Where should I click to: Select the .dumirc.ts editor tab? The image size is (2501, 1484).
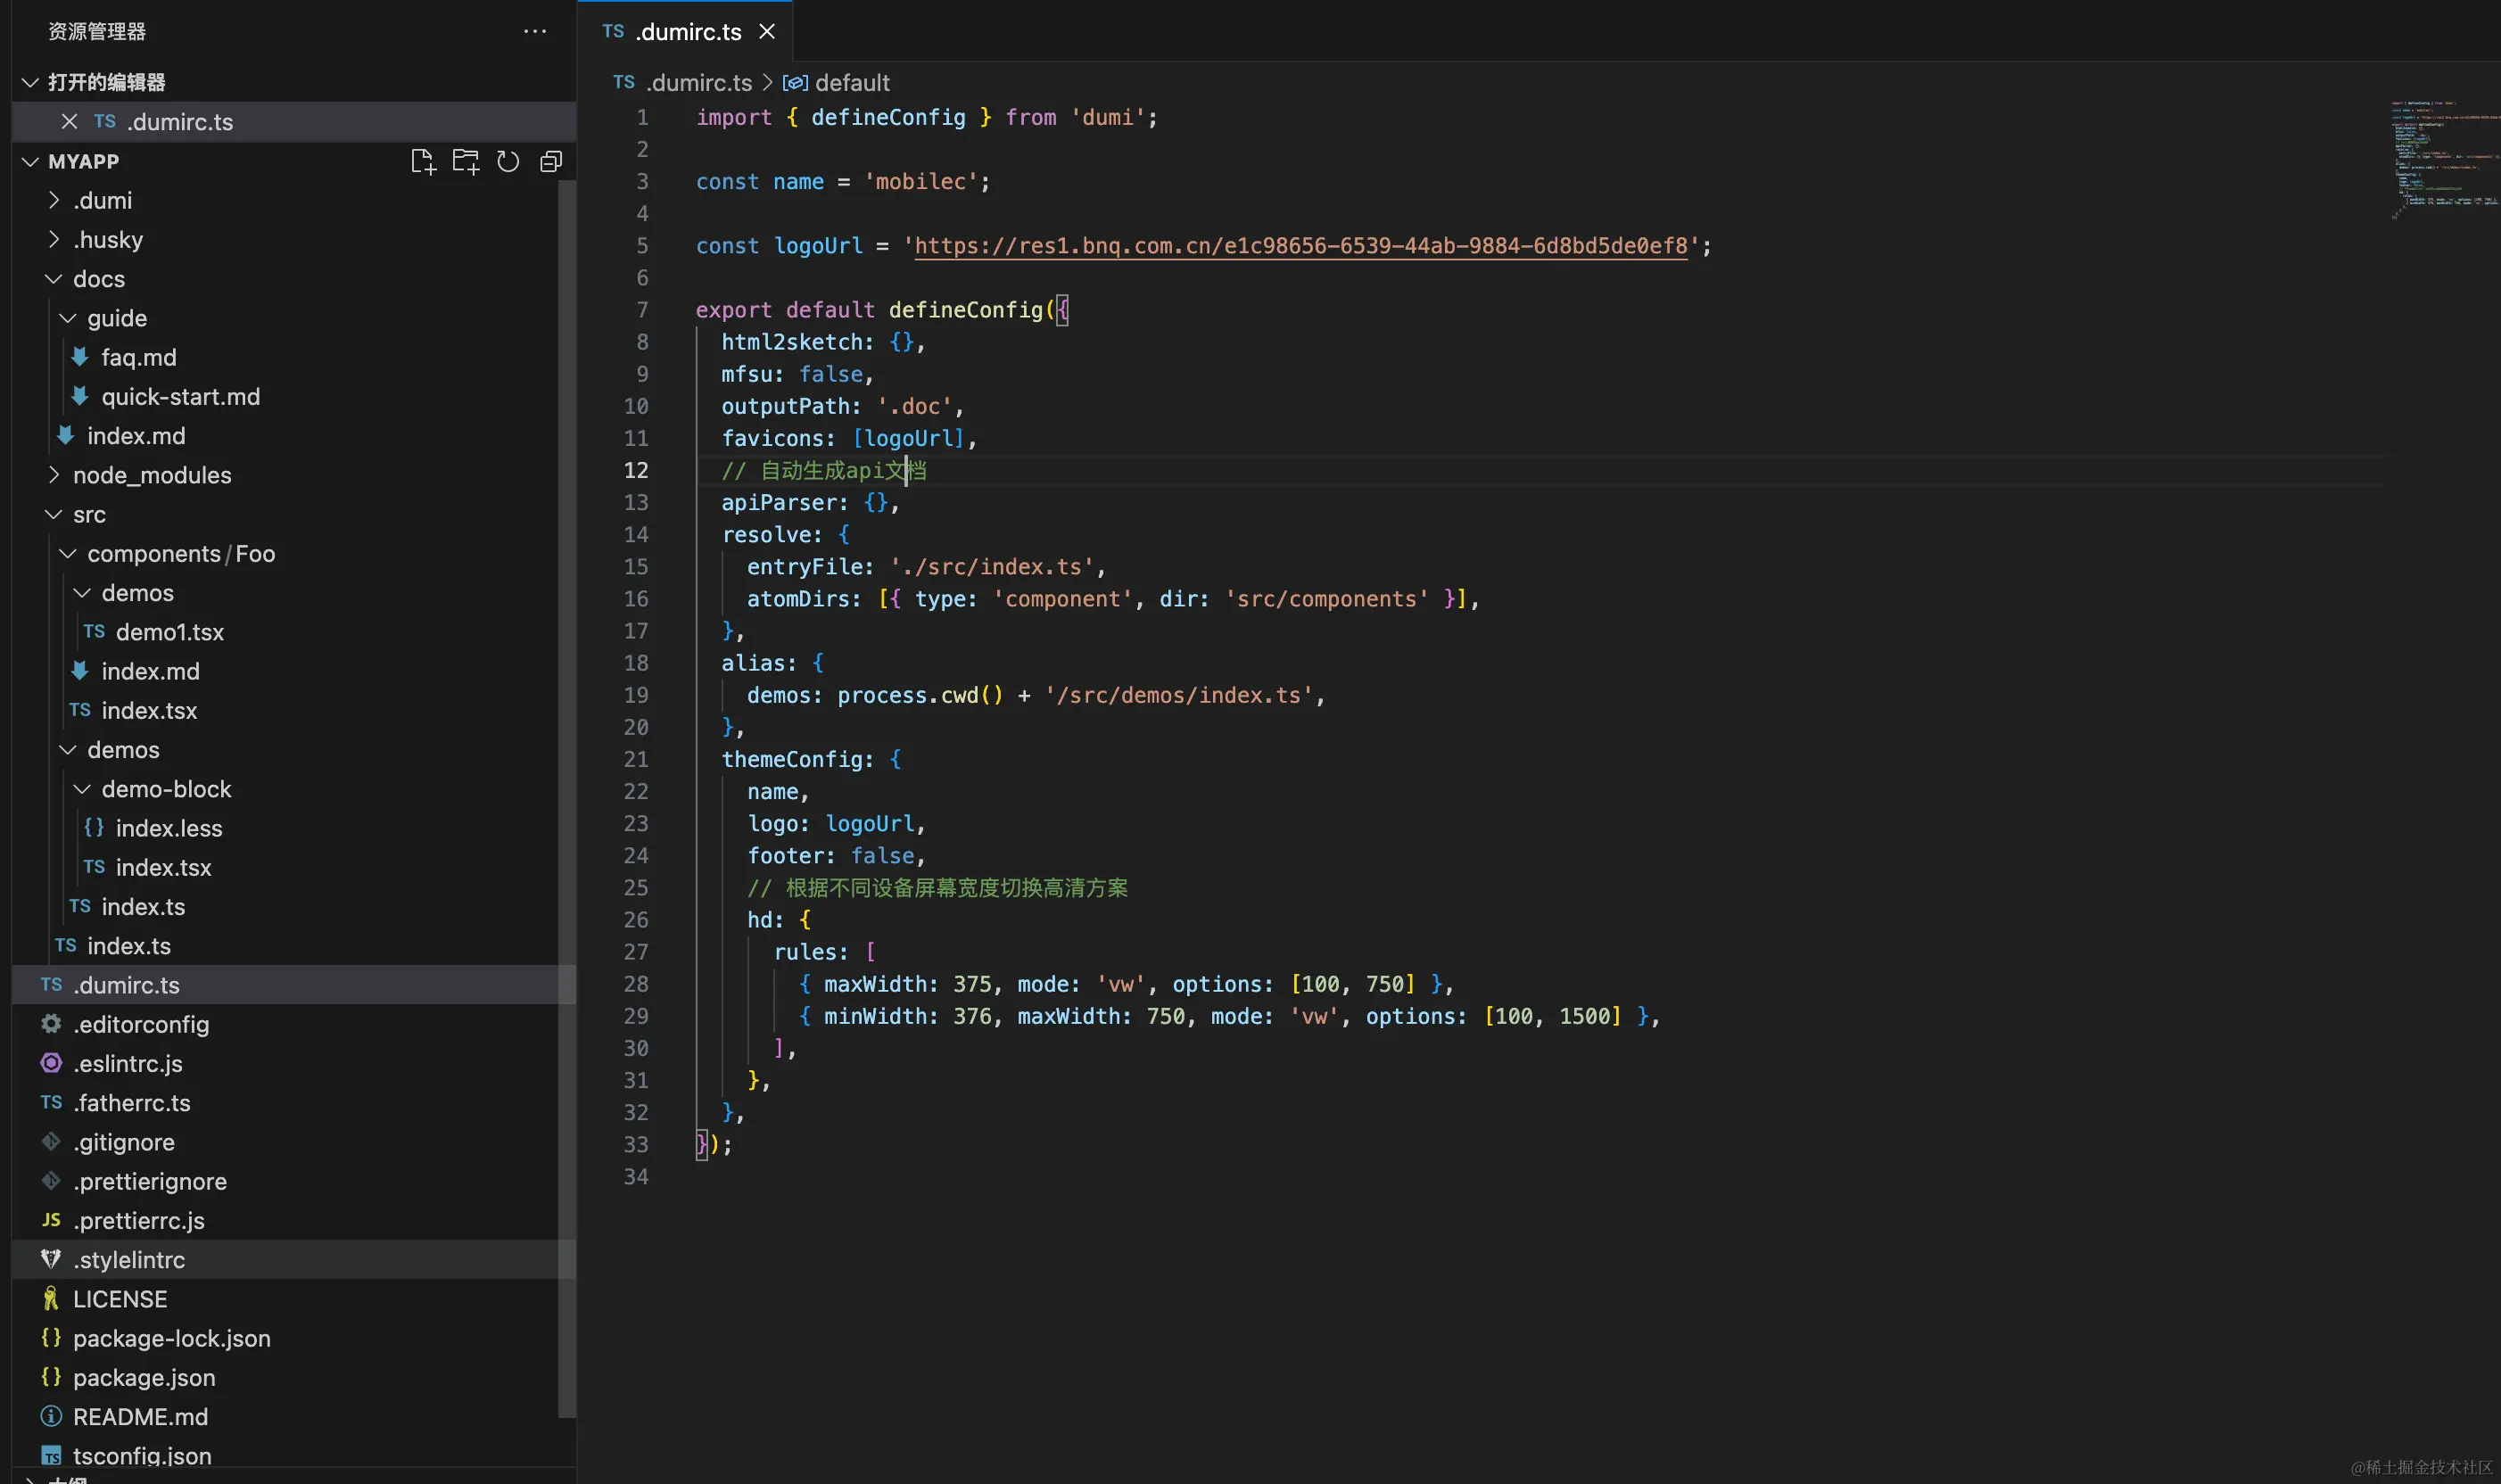pyautogui.click(x=687, y=32)
